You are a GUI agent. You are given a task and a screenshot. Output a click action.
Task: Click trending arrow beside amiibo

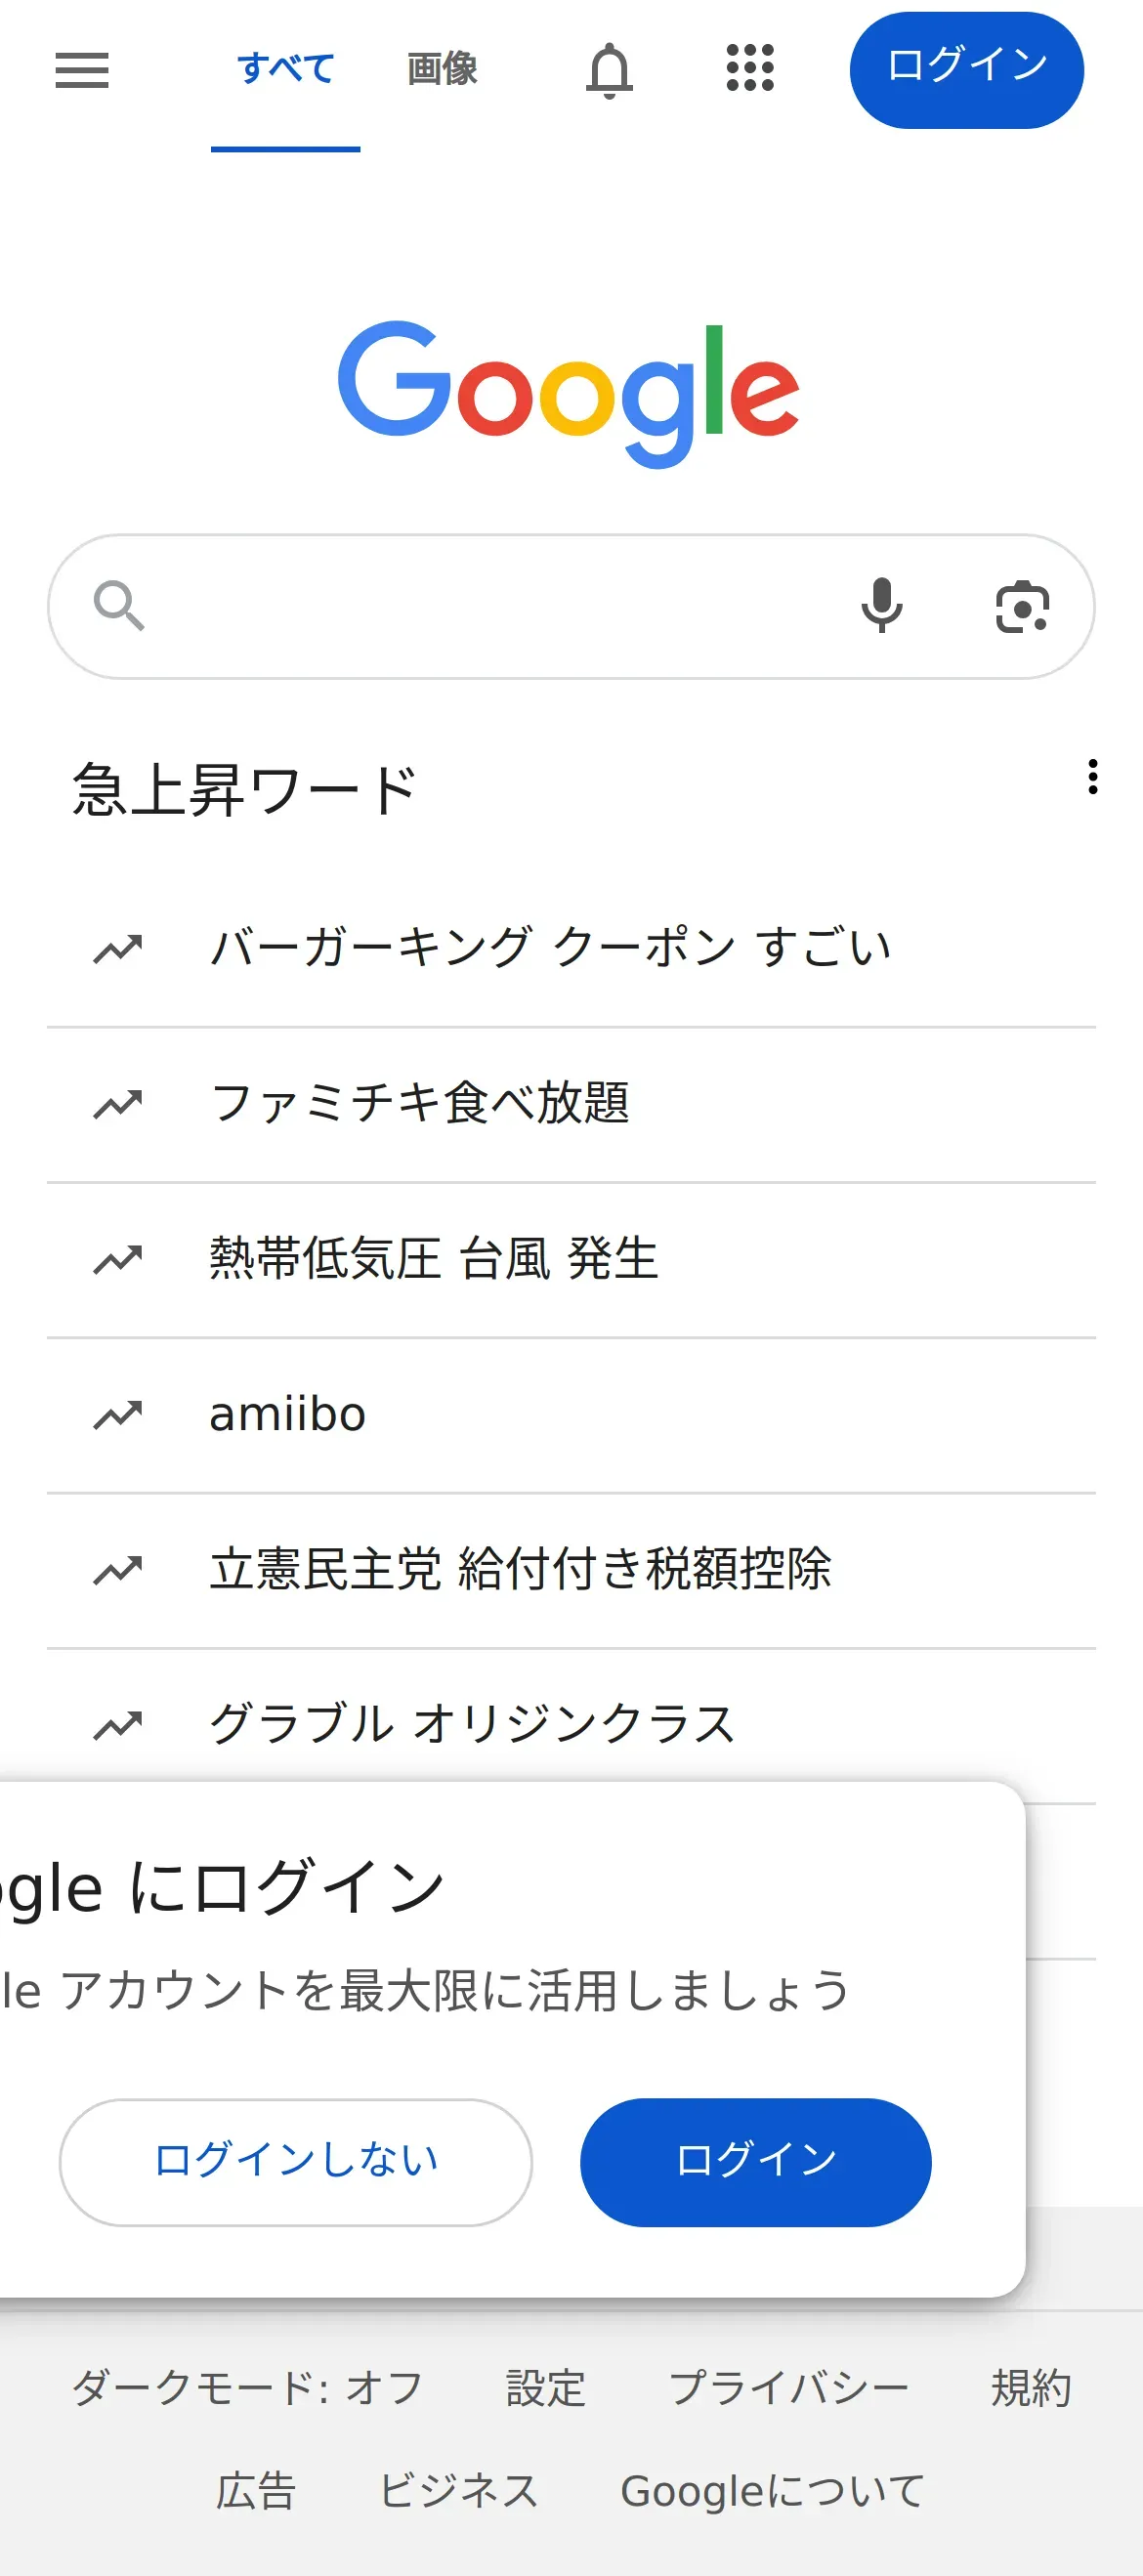click(118, 1415)
